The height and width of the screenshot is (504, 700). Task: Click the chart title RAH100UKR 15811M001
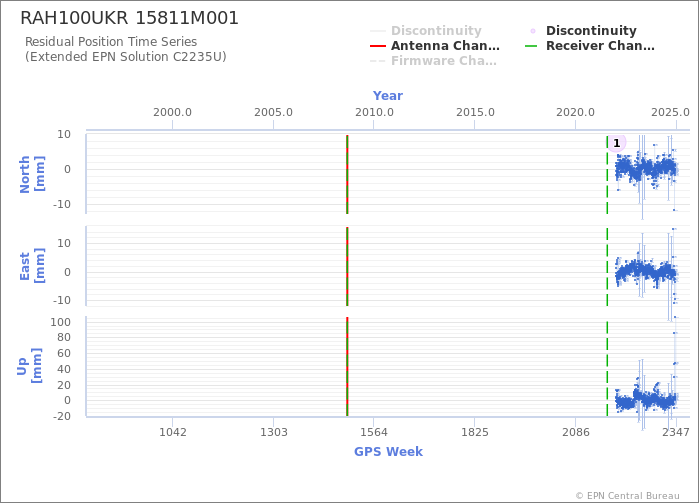[x=129, y=18]
